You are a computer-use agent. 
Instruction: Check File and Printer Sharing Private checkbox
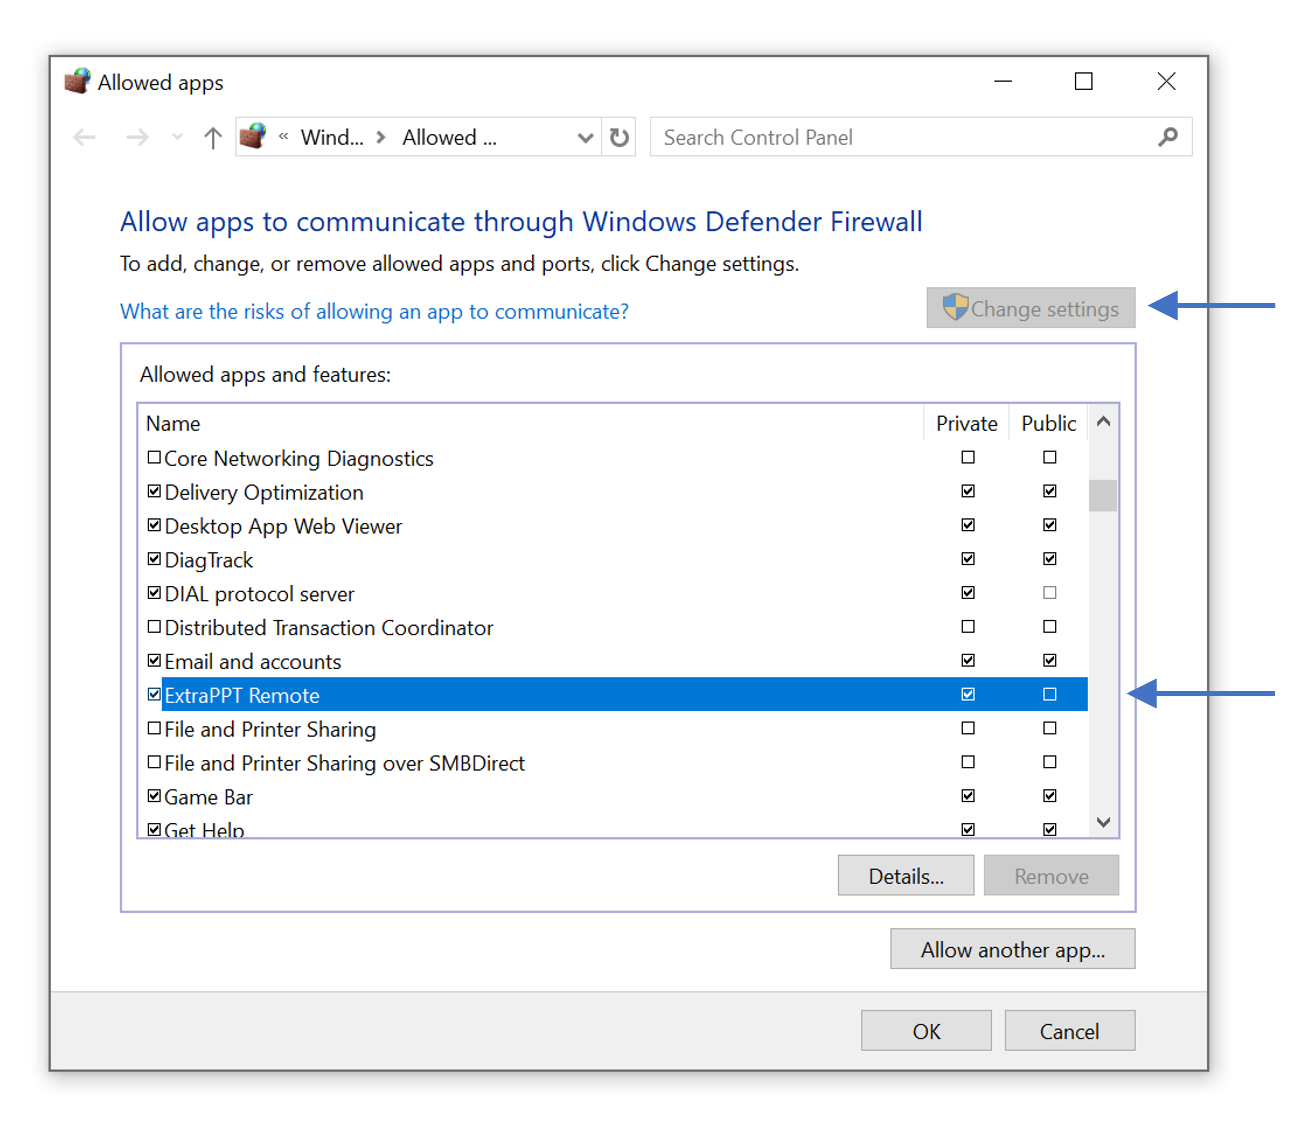968,728
